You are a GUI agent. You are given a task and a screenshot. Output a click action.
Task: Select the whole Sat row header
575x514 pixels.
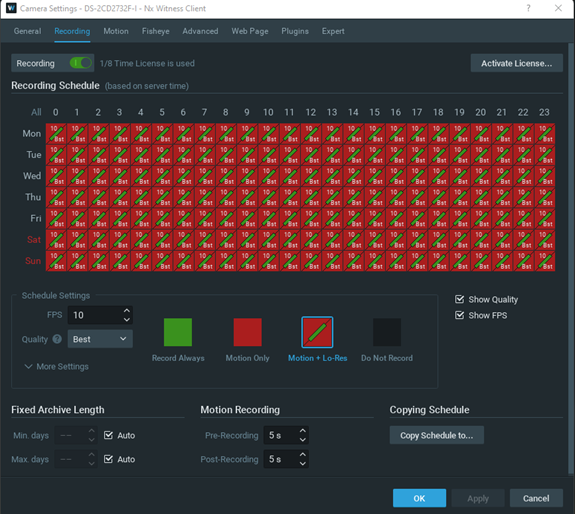pyautogui.click(x=34, y=240)
